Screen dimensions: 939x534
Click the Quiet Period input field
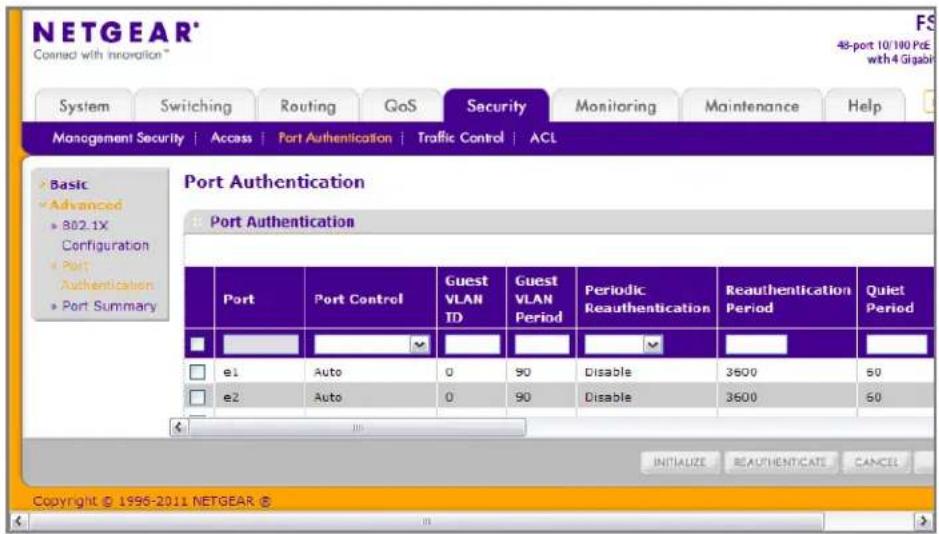(x=896, y=344)
